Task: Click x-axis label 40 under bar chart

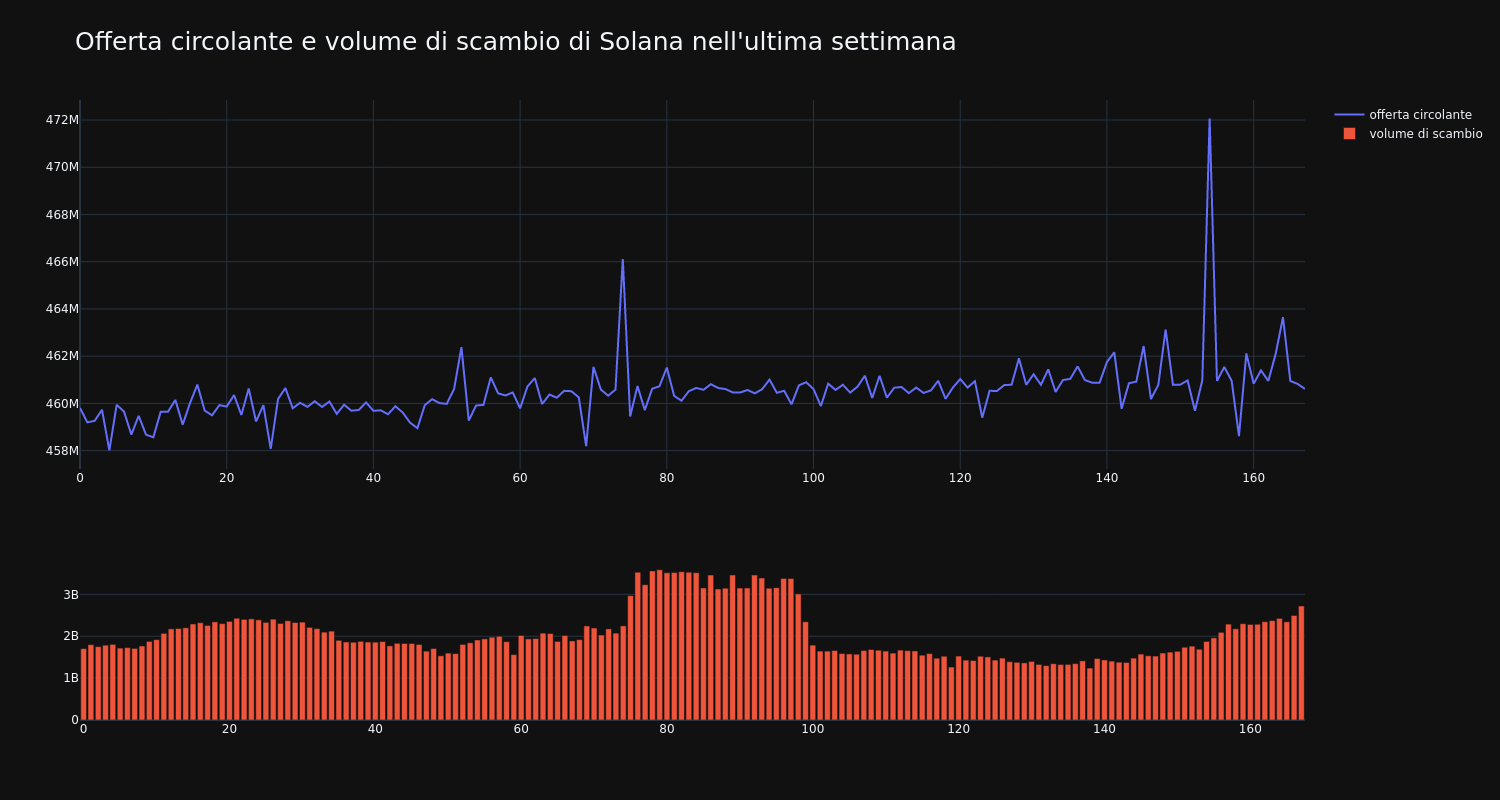Action: tap(375, 729)
